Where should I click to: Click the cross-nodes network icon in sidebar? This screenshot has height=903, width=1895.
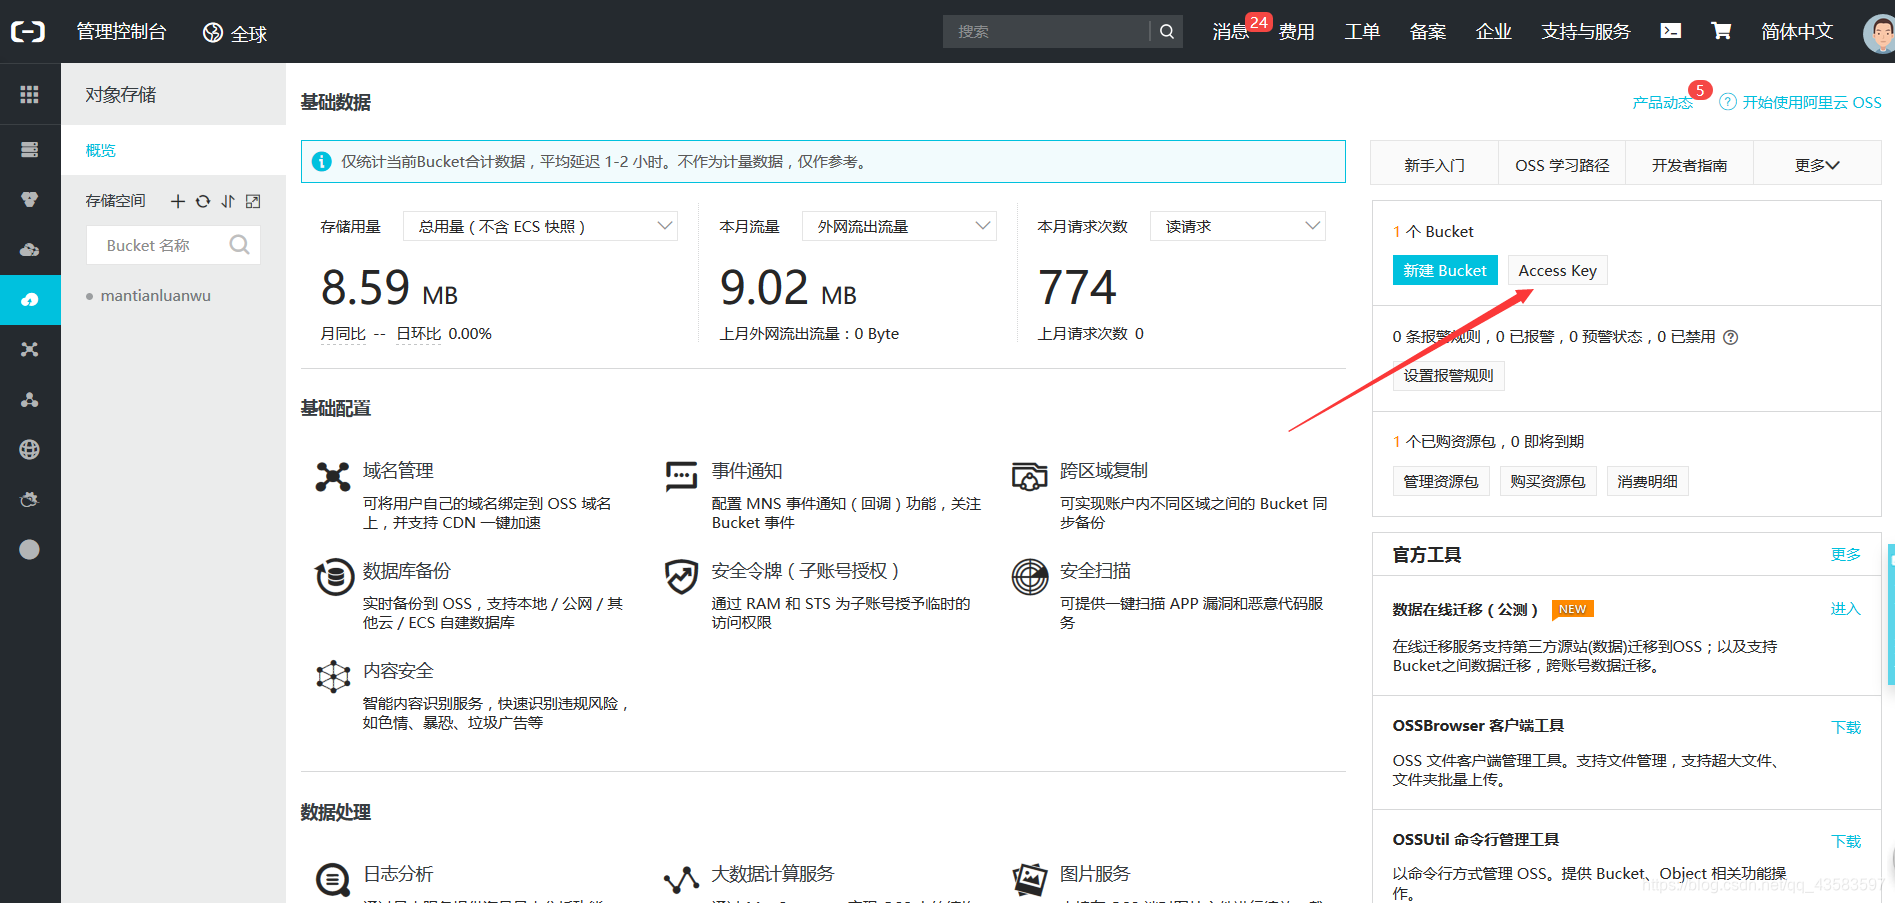[x=30, y=350]
